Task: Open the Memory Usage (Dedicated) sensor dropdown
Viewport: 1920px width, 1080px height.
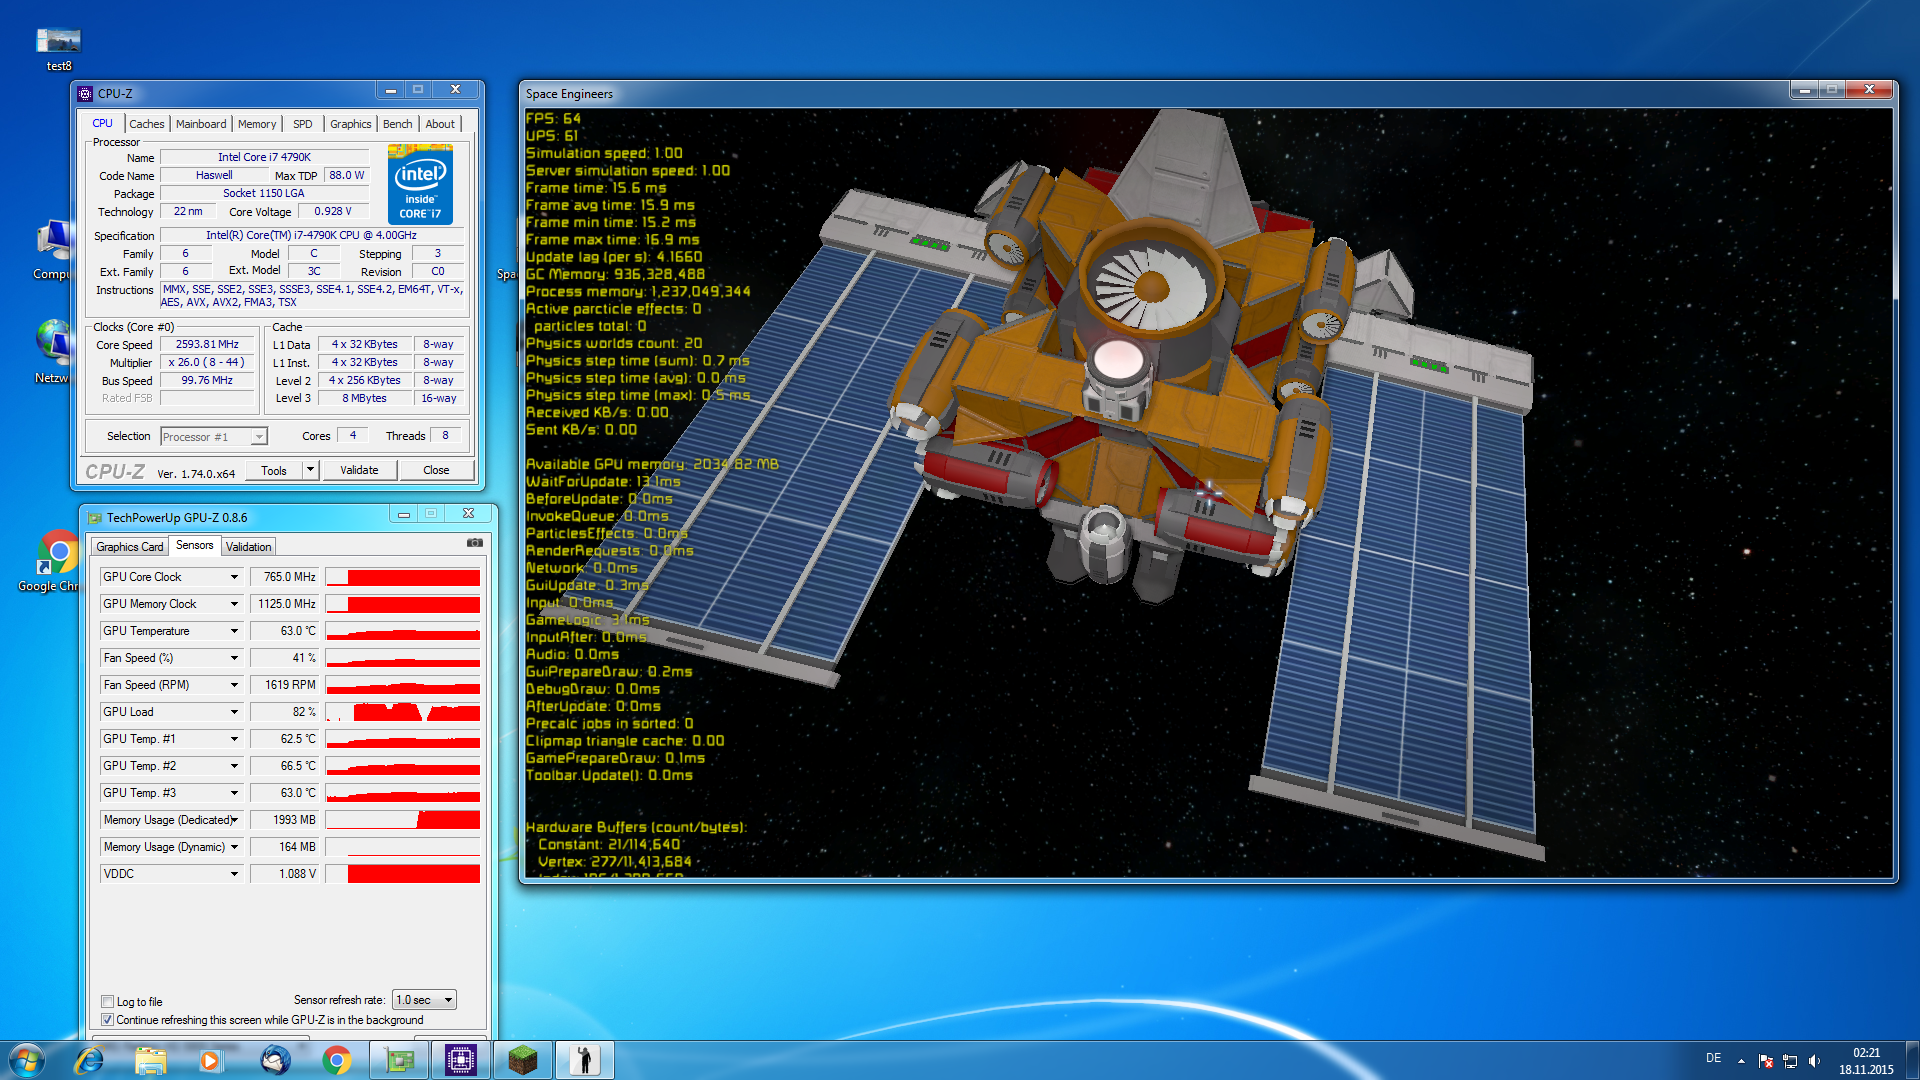Action: [234, 820]
